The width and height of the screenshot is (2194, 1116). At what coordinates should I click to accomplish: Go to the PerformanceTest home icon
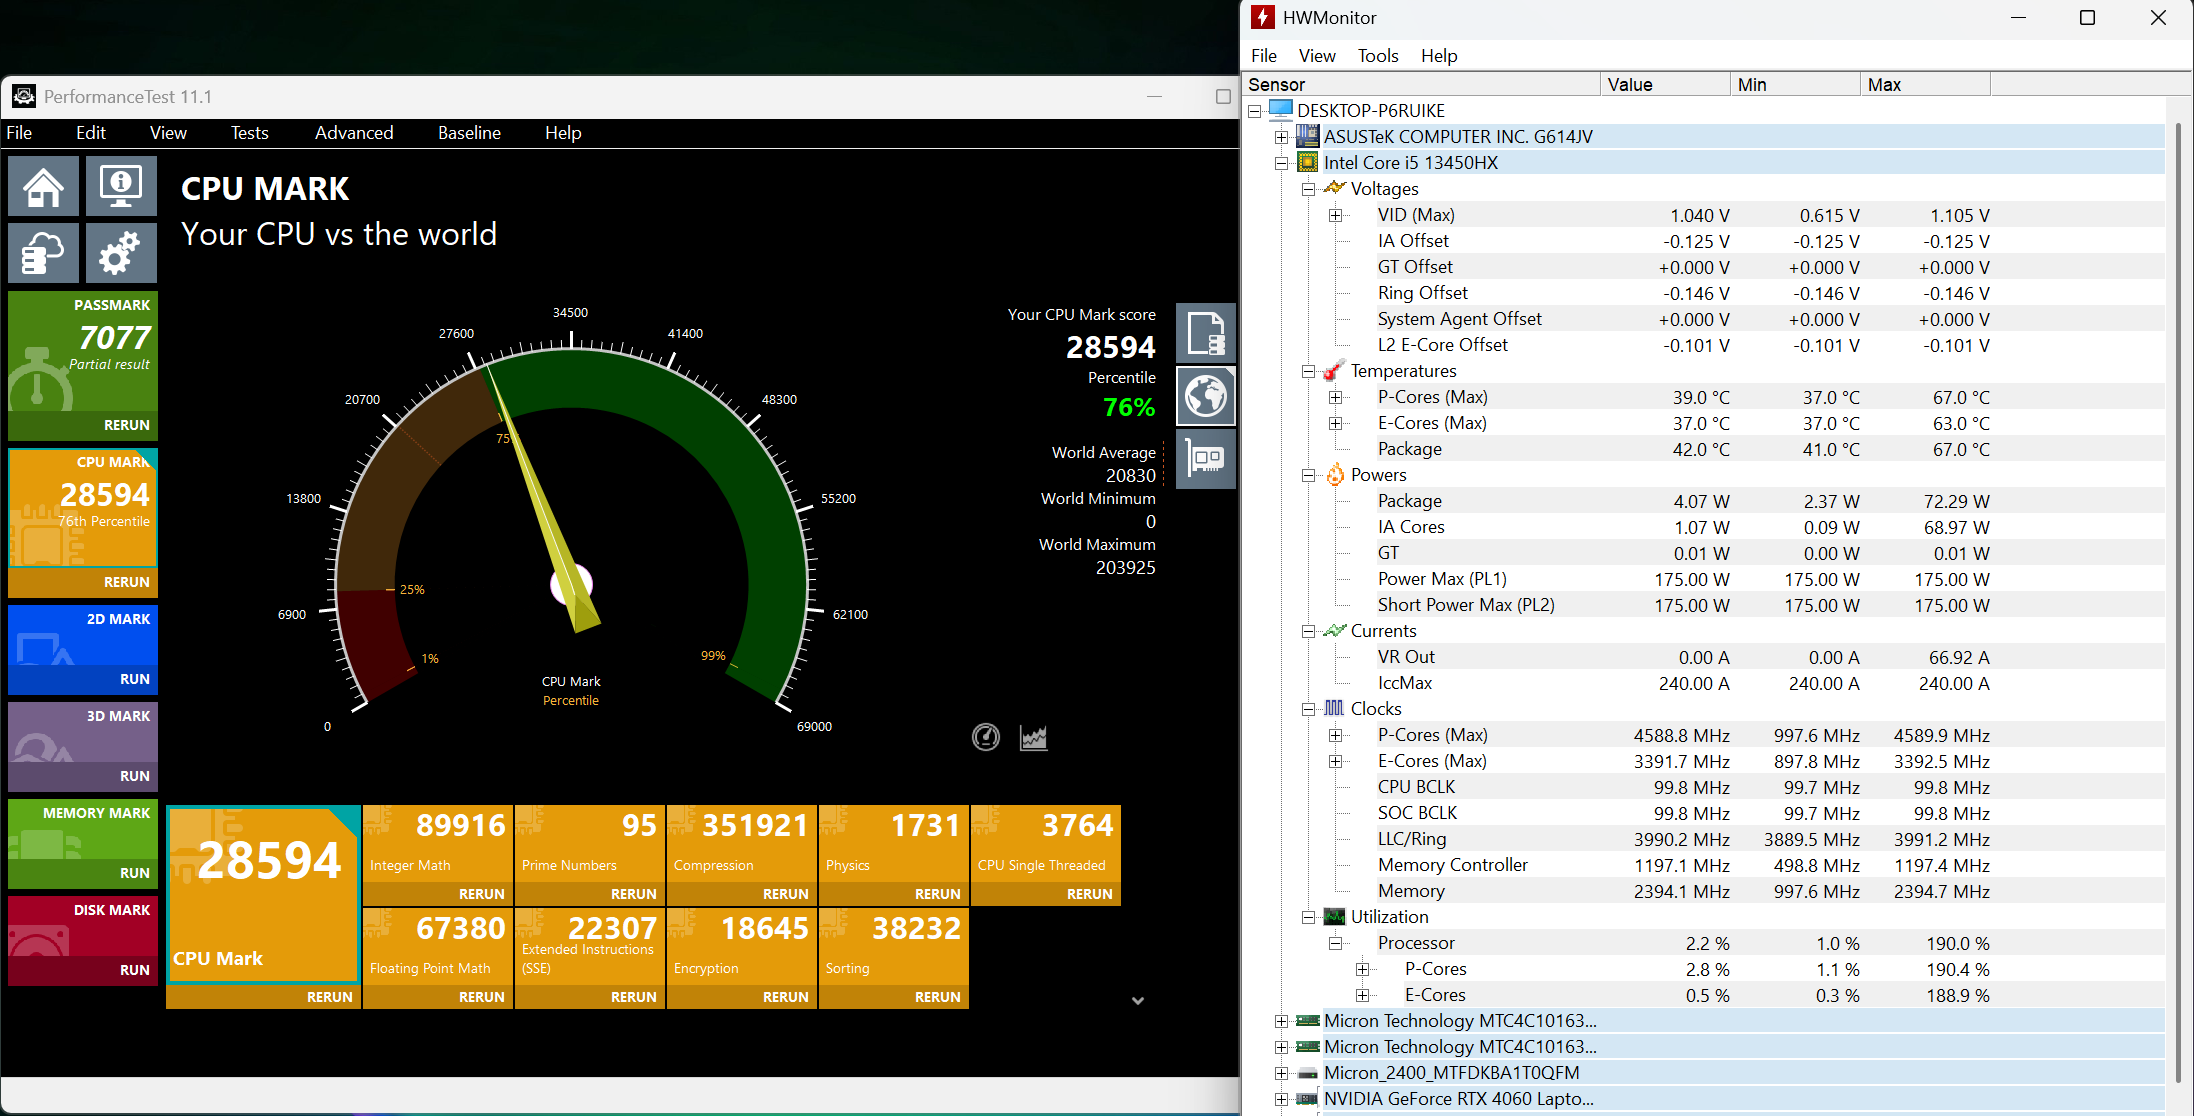(44, 186)
